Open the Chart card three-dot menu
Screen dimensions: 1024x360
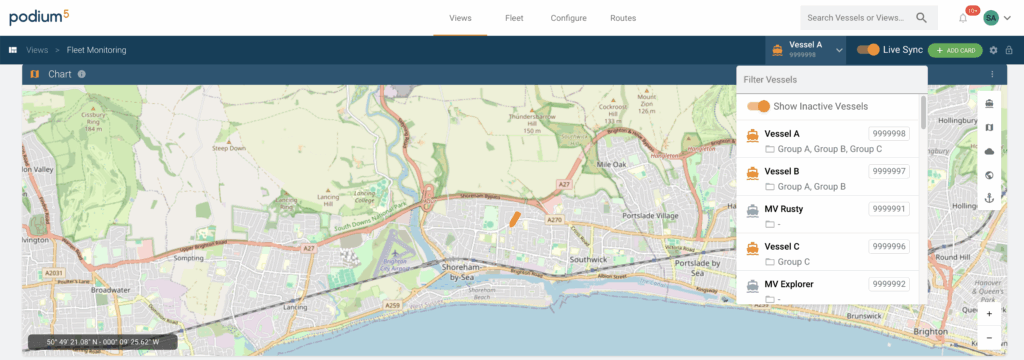(992, 74)
